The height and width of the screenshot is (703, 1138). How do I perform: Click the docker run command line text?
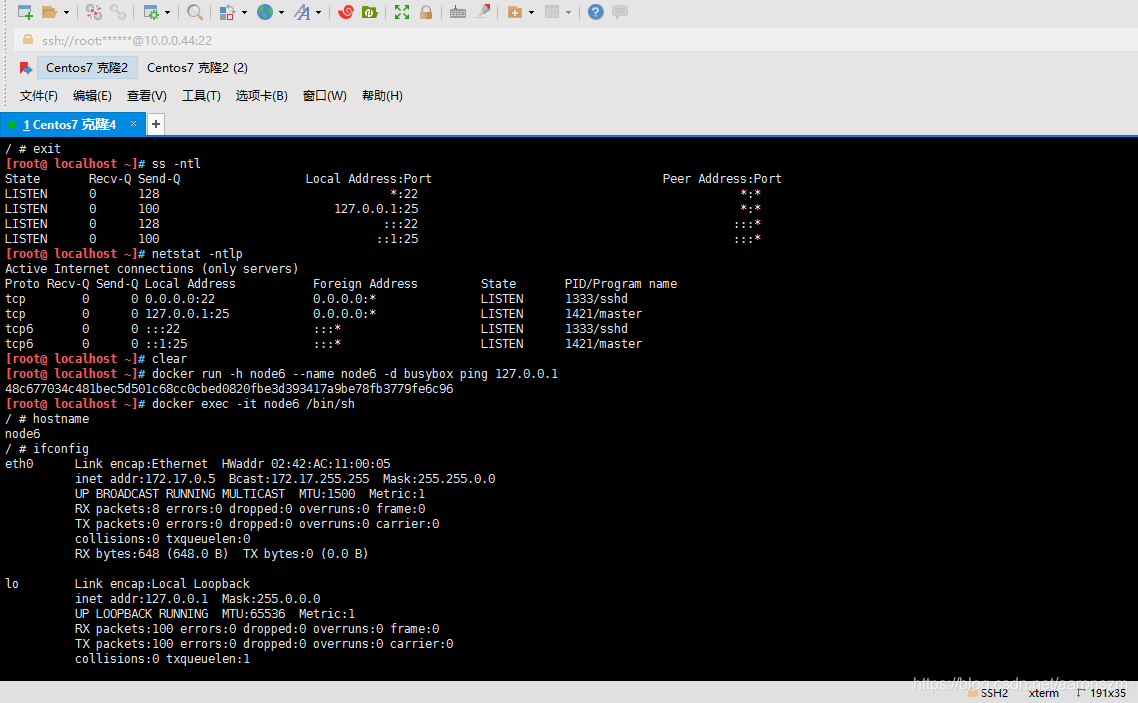pyautogui.click(x=355, y=374)
